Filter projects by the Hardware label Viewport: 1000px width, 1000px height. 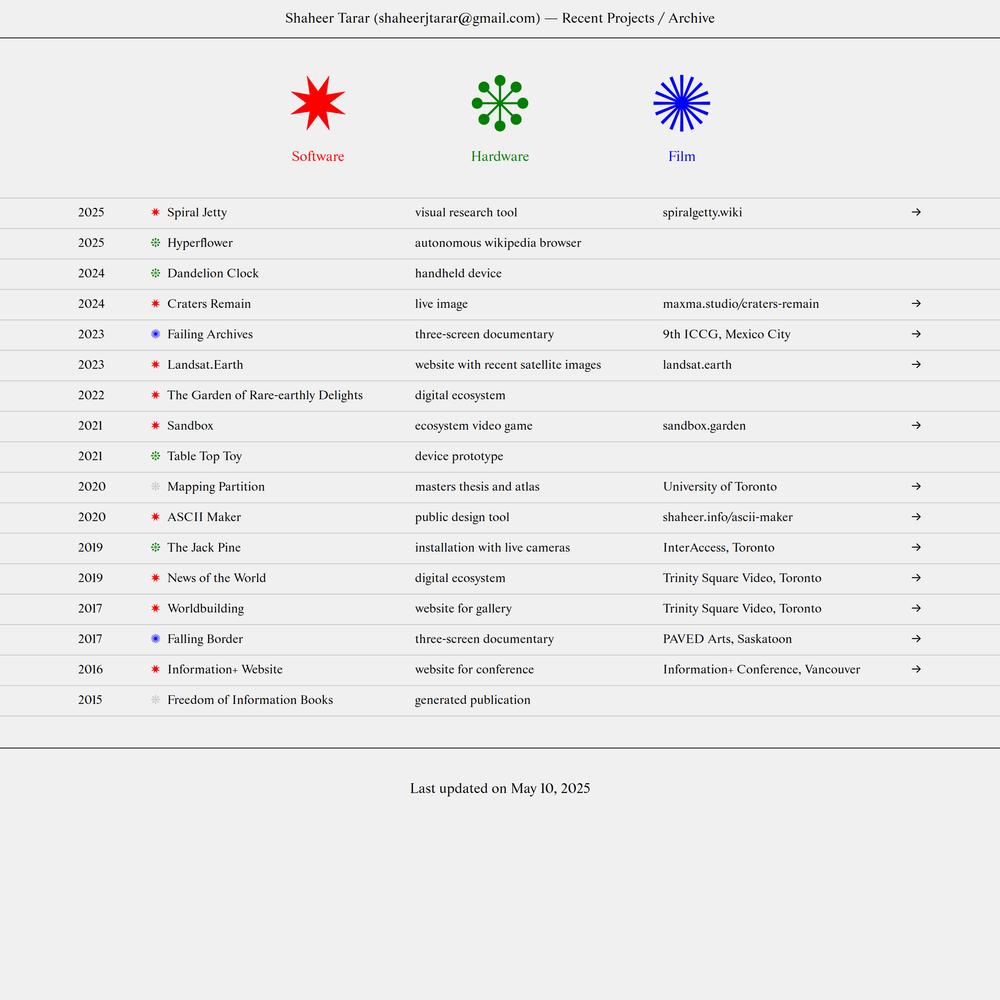pos(500,156)
